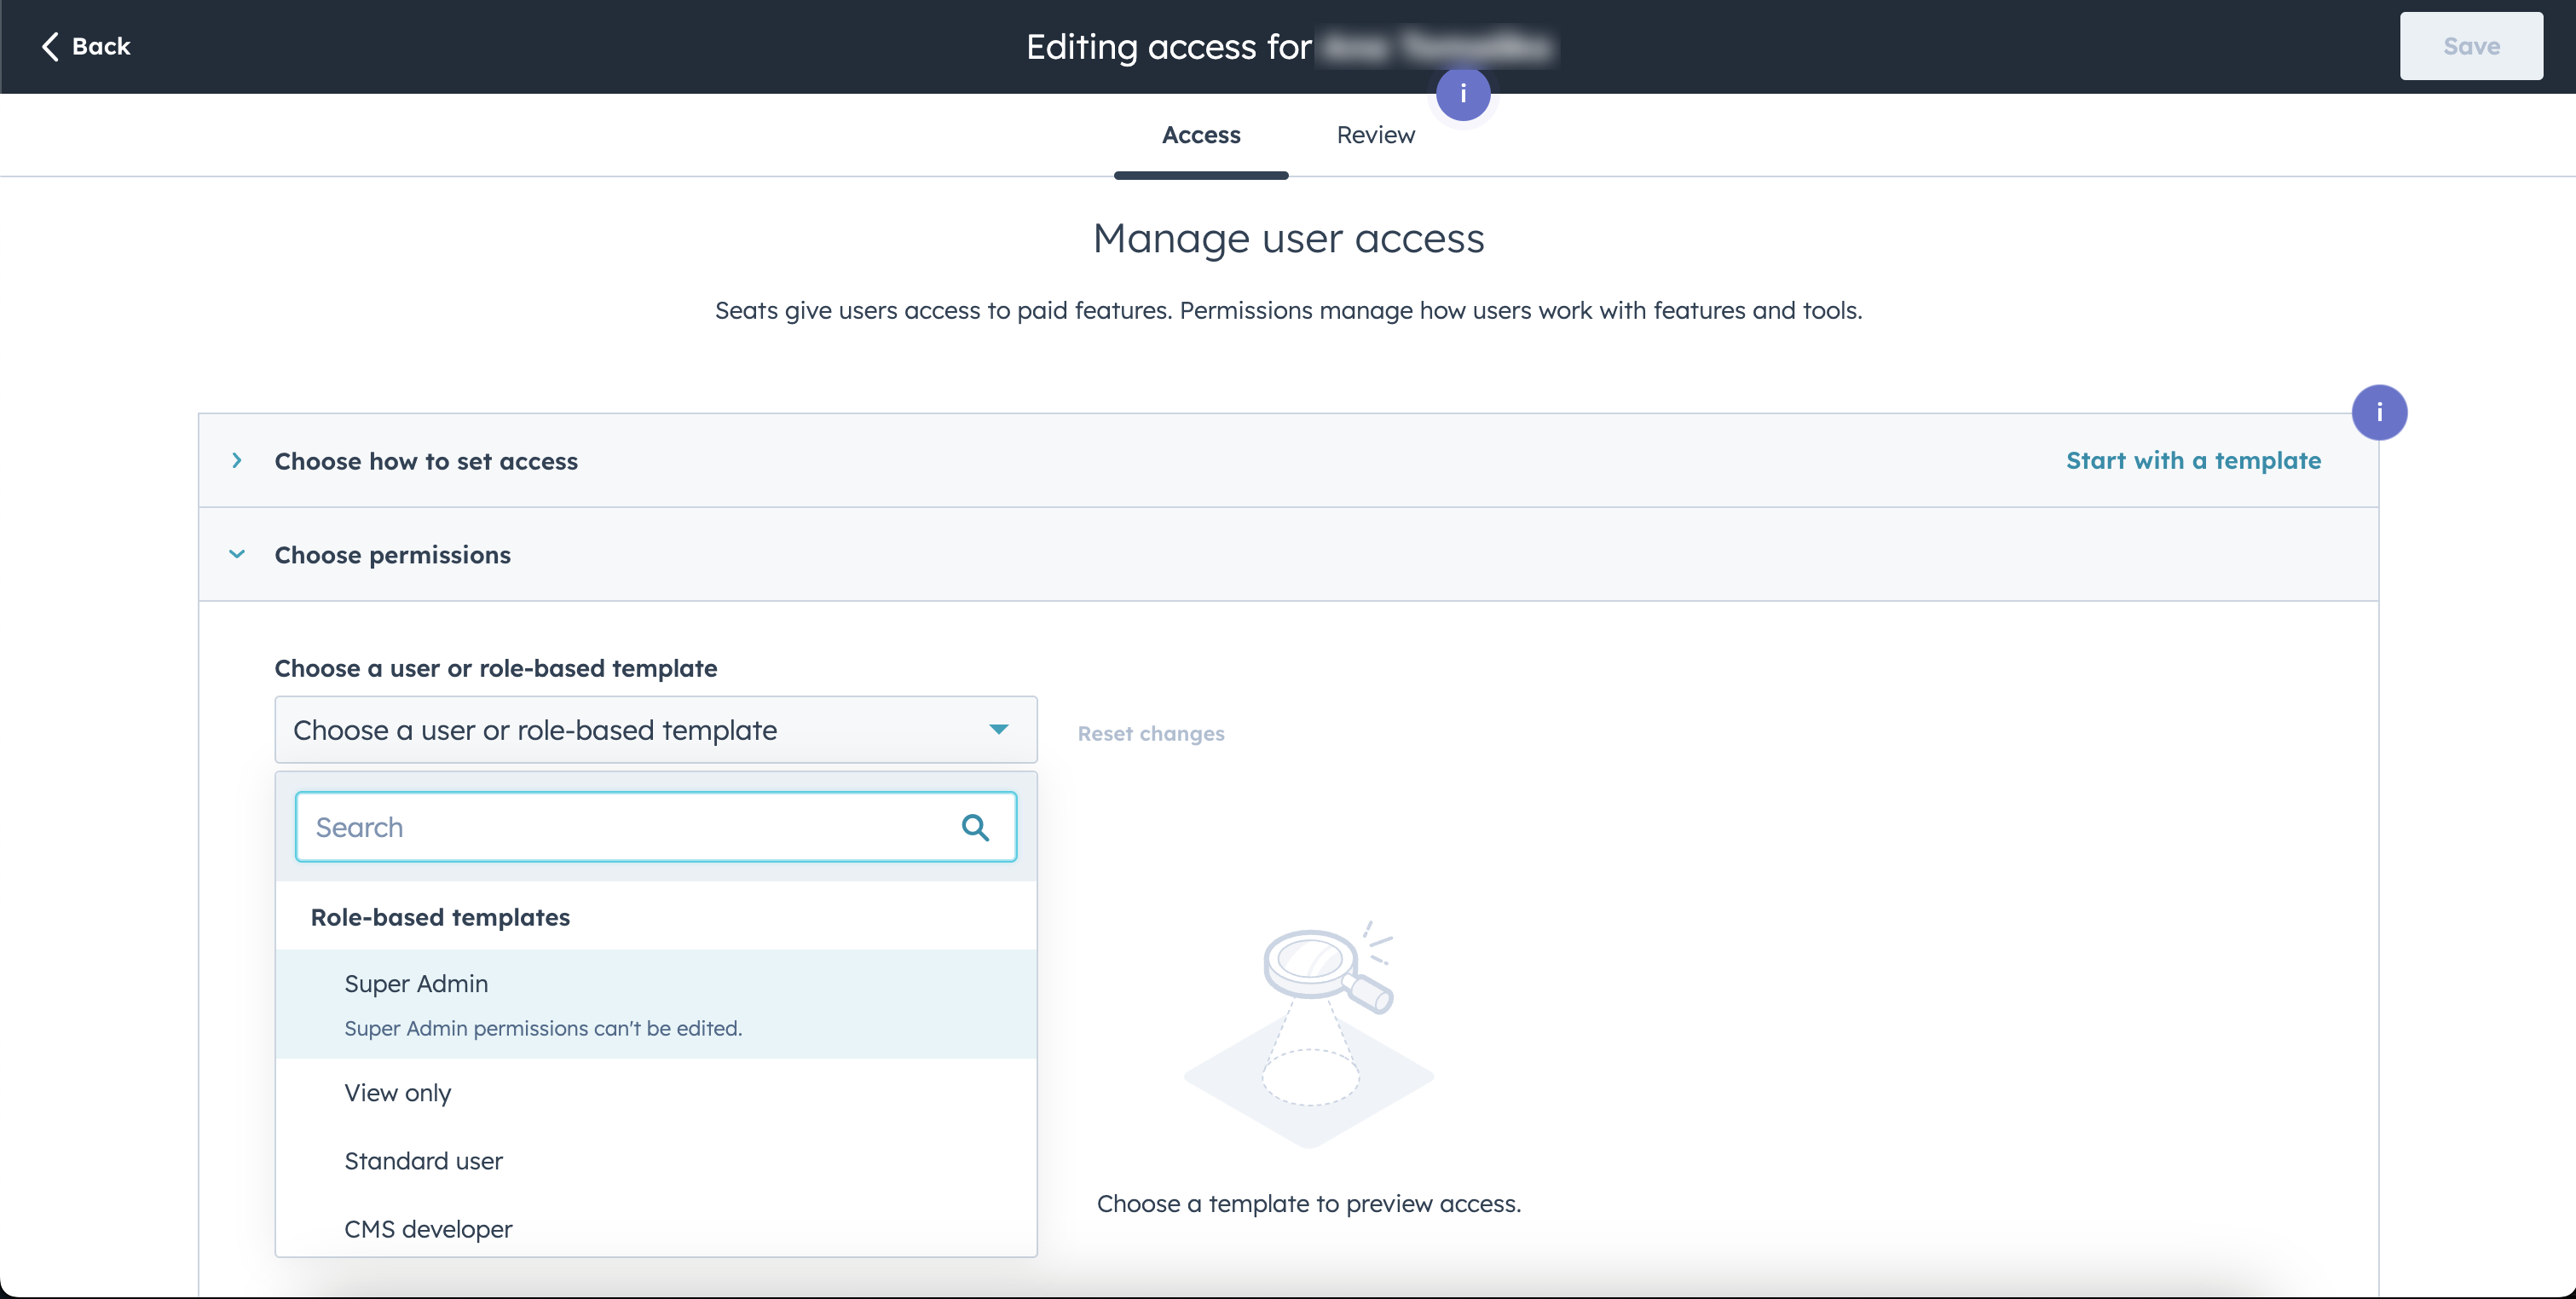Click the Start with a template link
Image resolution: width=2576 pixels, height=1299 pixels.
pos(2194,461)
